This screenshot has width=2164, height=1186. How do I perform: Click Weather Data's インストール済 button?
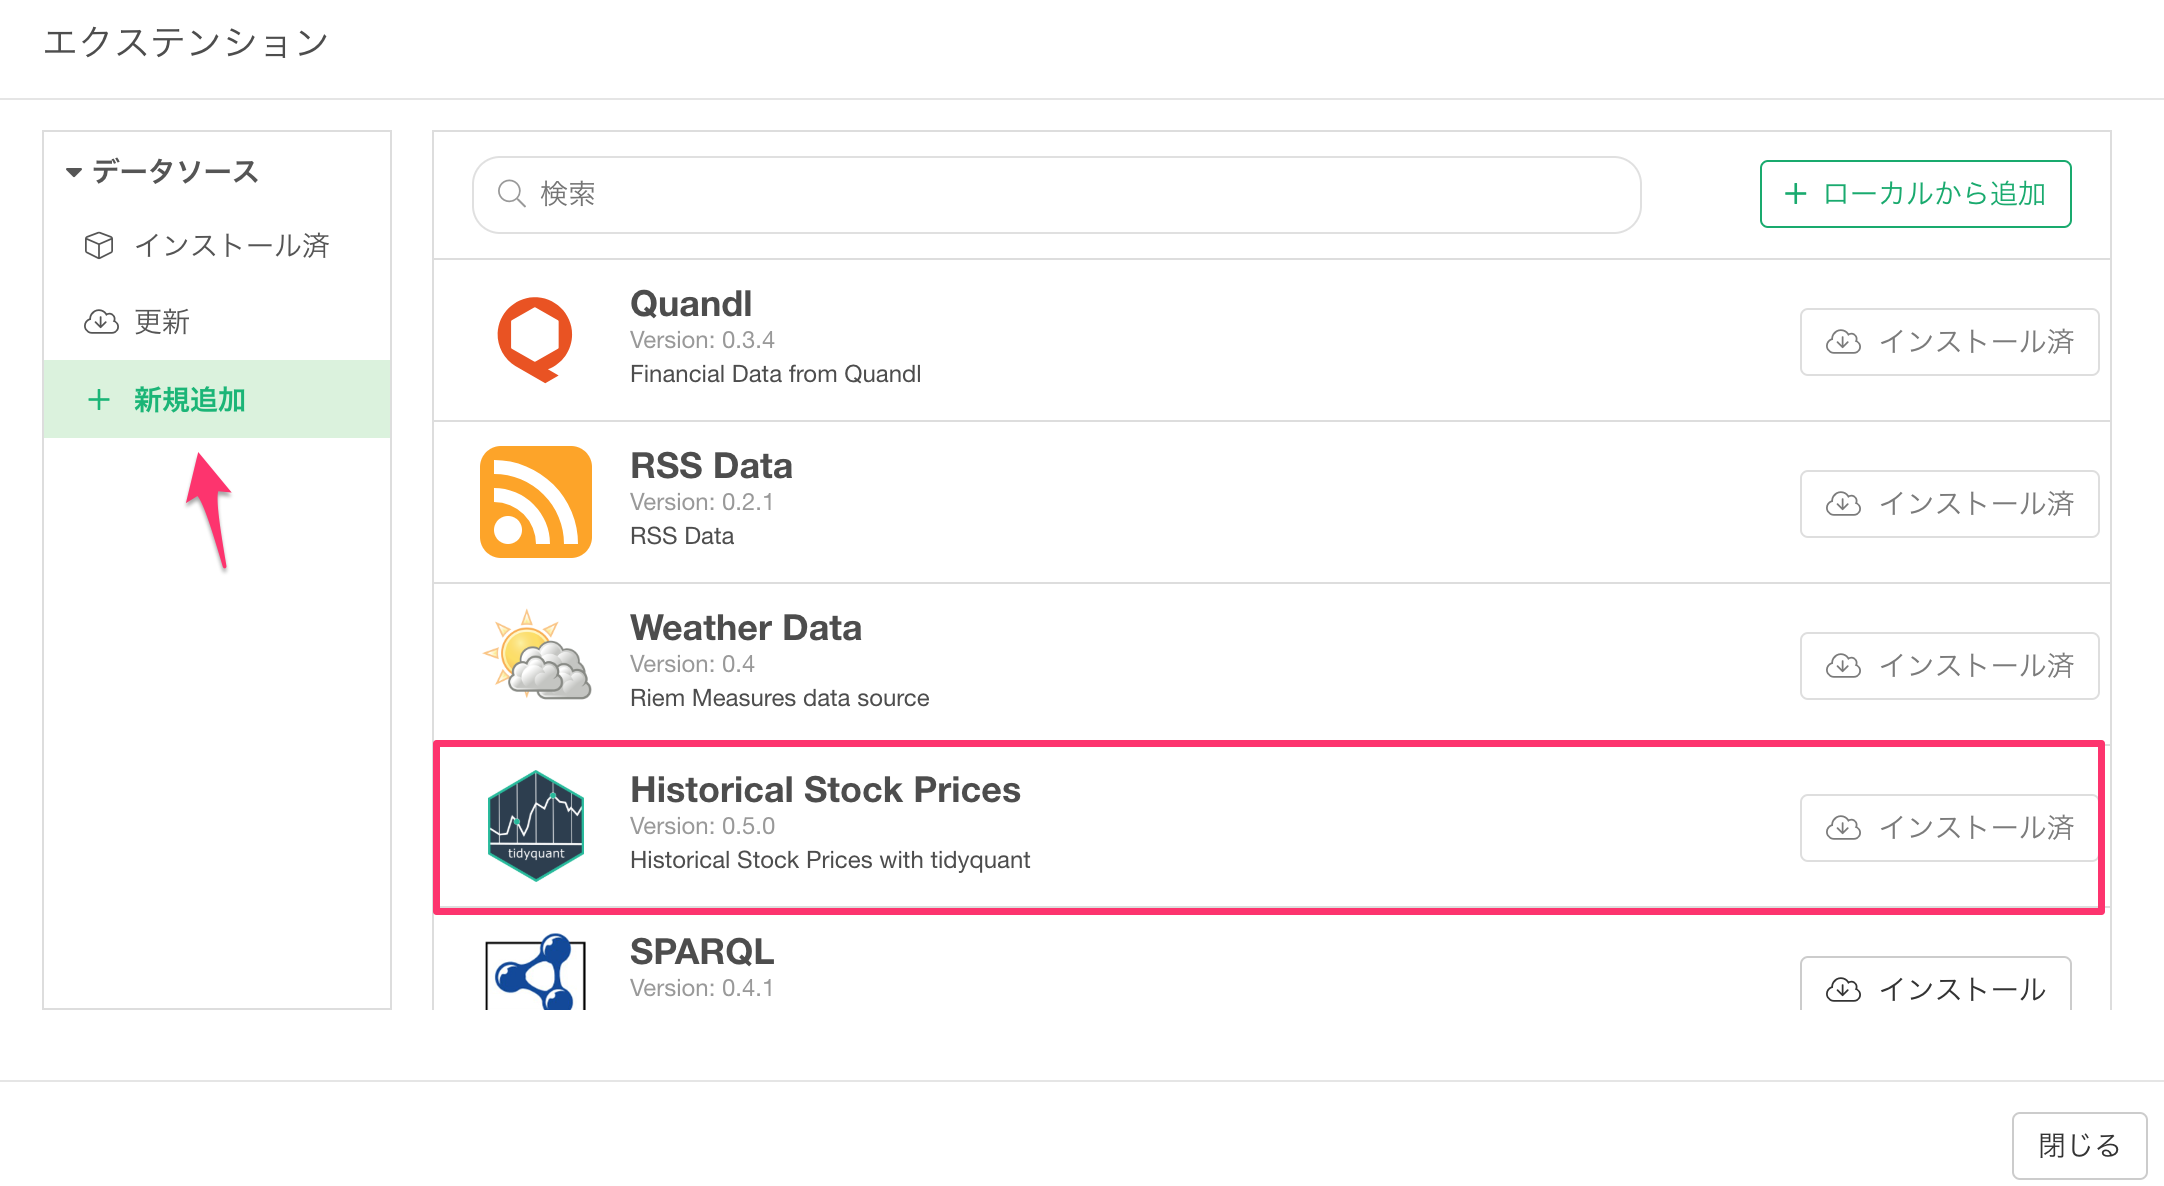[1949, 666]
